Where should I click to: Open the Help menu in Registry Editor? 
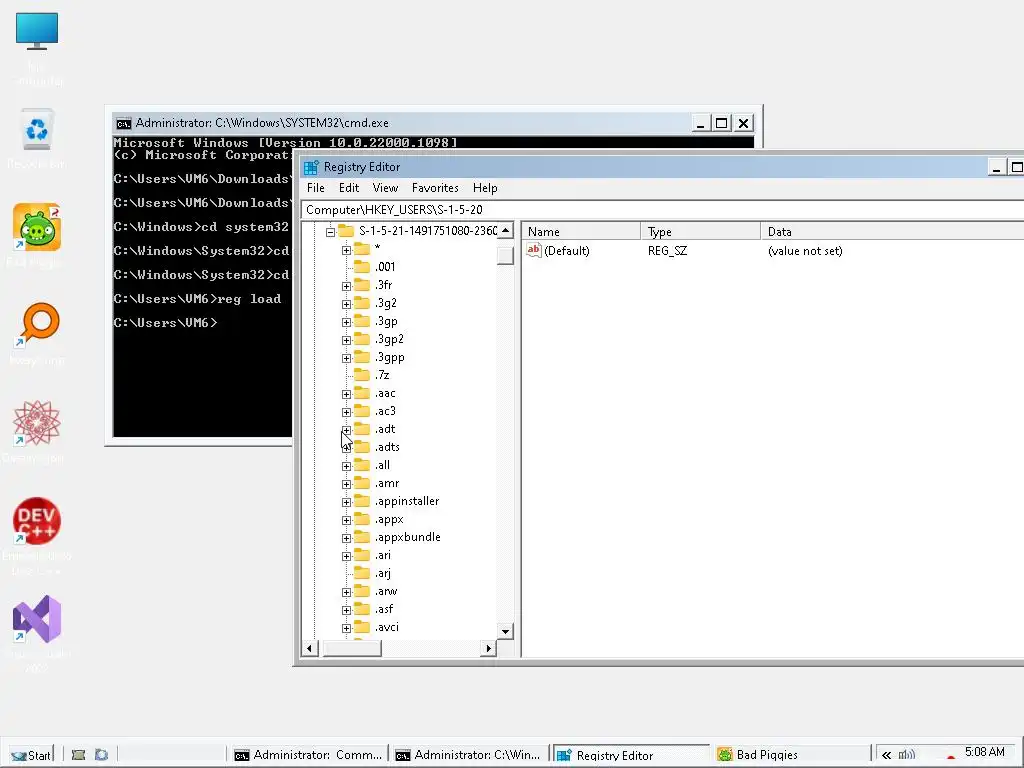click(x=485, y=188)
